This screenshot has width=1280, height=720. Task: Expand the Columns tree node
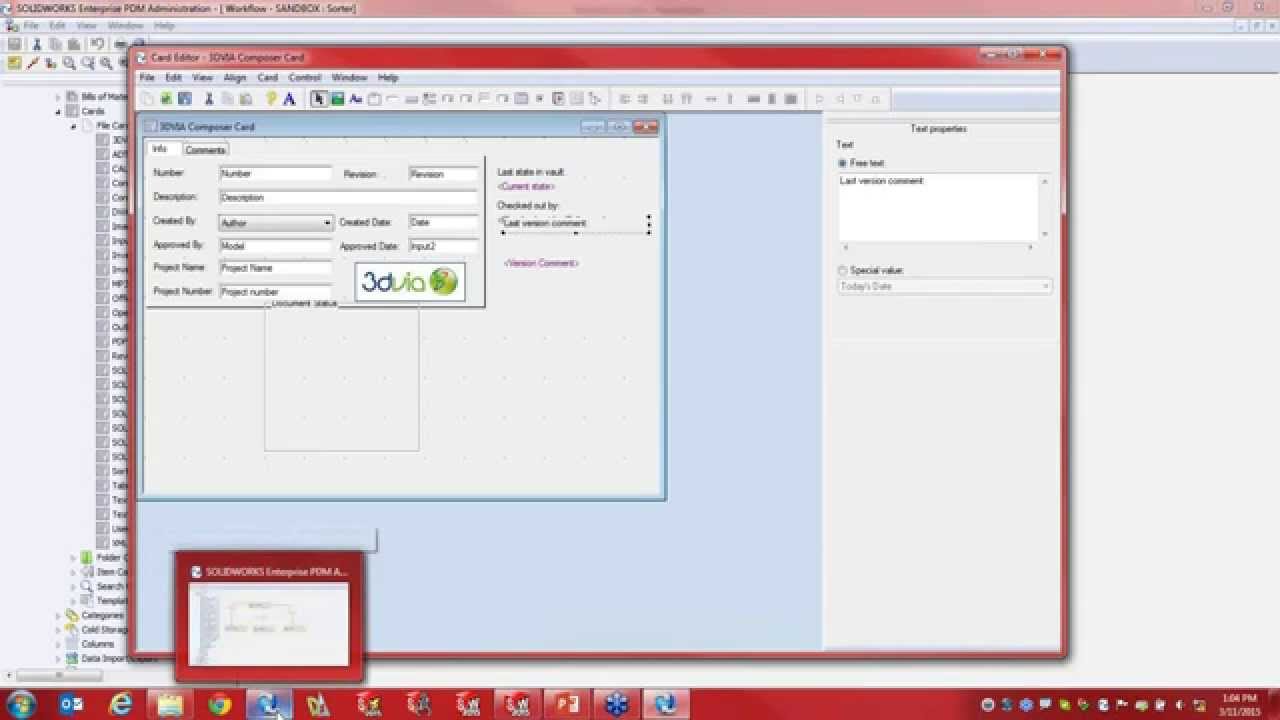pos(58,644)
